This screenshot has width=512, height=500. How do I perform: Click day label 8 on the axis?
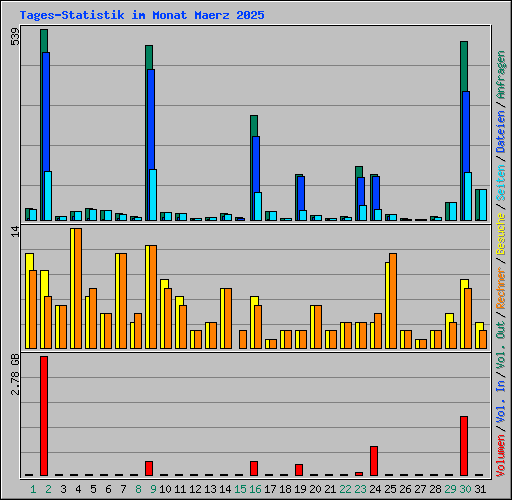pos(138,489)
